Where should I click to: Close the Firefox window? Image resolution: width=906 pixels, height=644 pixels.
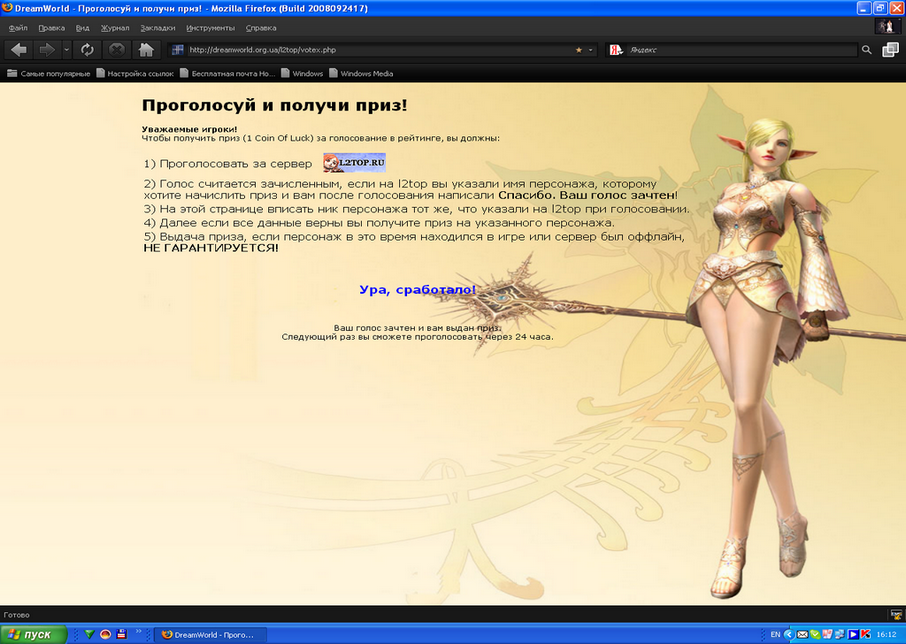pyautogui.click(x=896, y=8)
